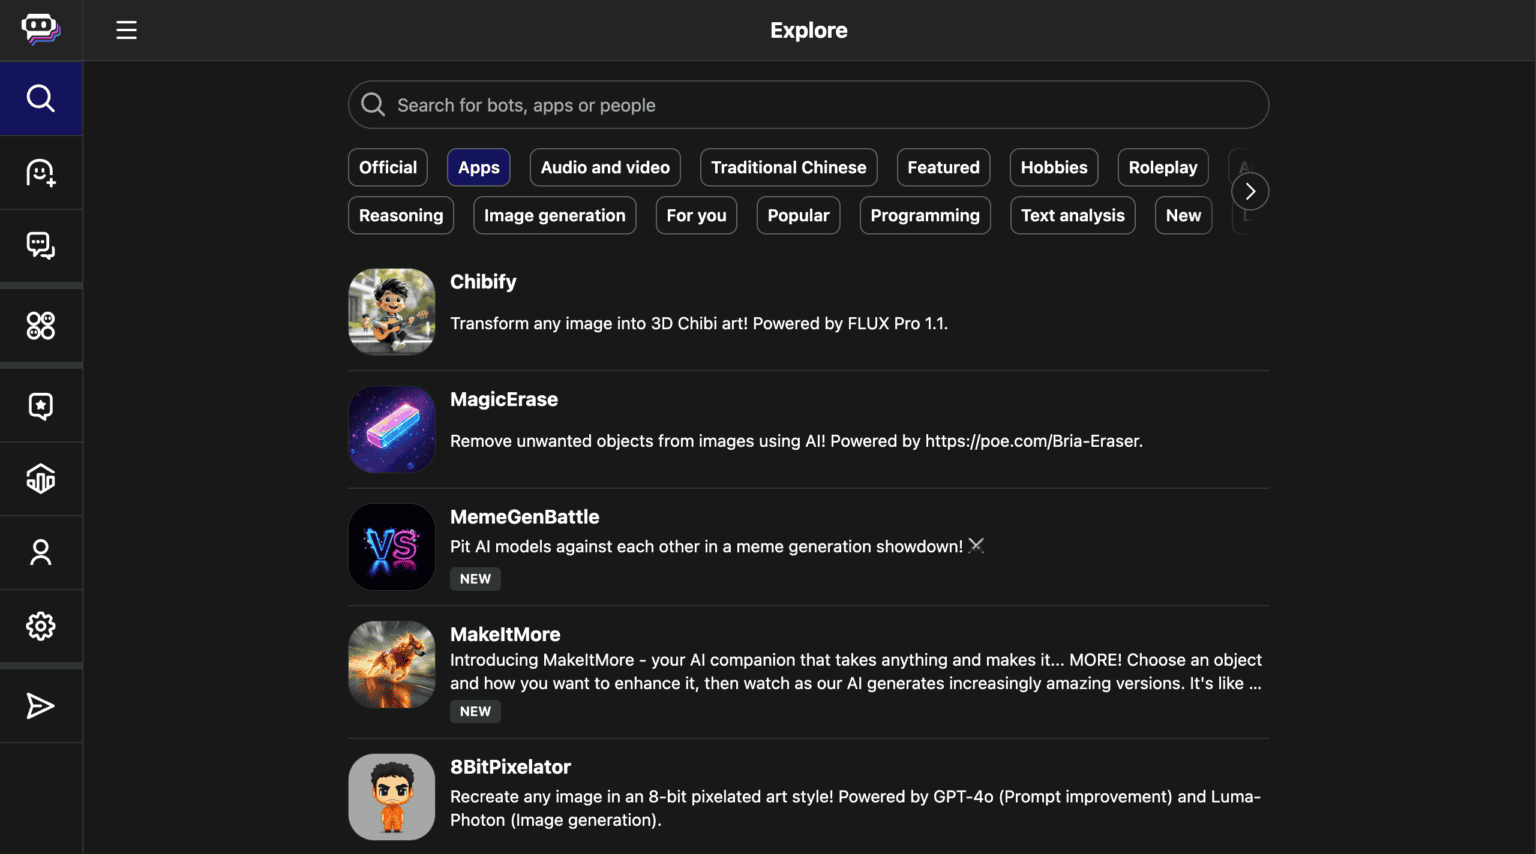This screenshot has width=1536, height=854.
Task: Toggle the Apps category filter
Action: tap(478, 168)
